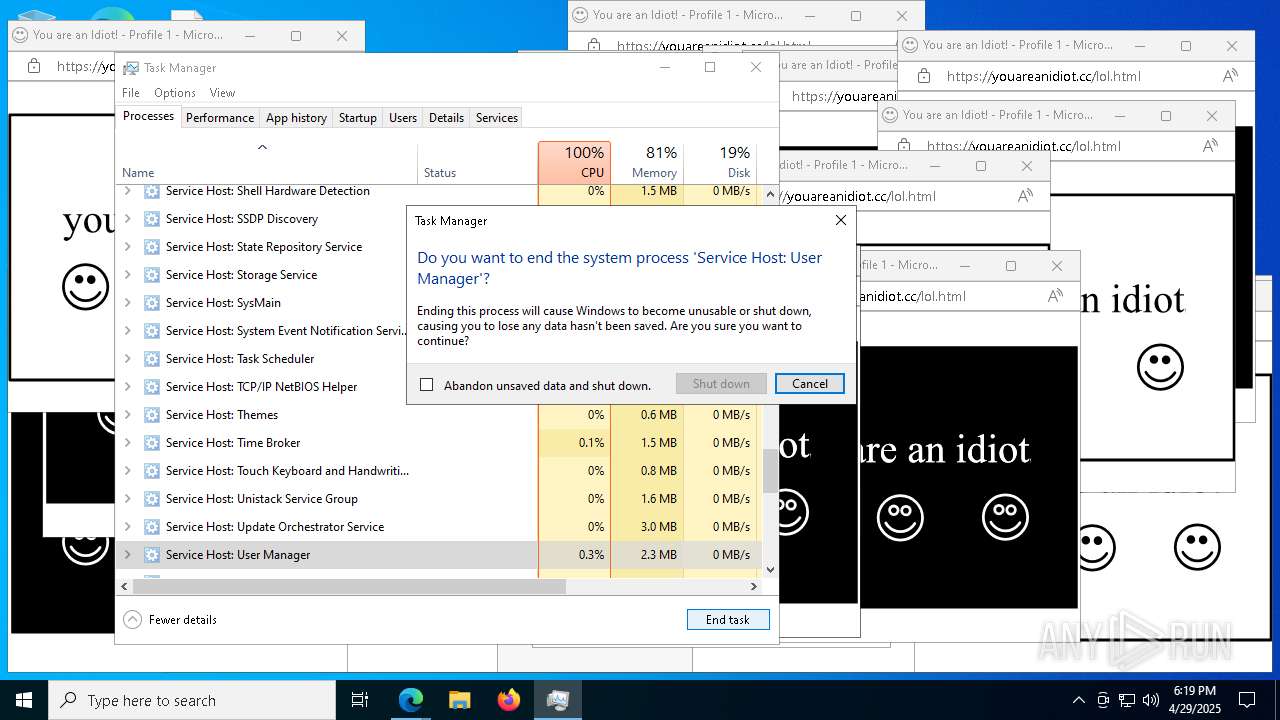
Task: Click the Task Manager app icon in title bar
Action: tap(131, 68)
